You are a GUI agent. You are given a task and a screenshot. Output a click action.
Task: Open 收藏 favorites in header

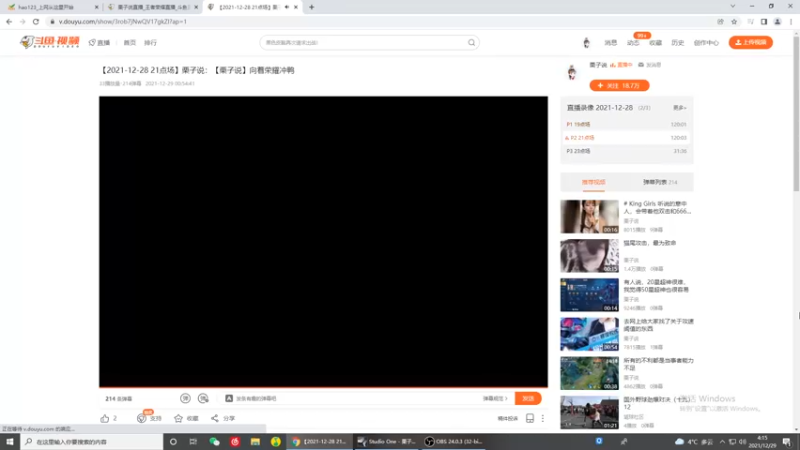coord(655,43)
